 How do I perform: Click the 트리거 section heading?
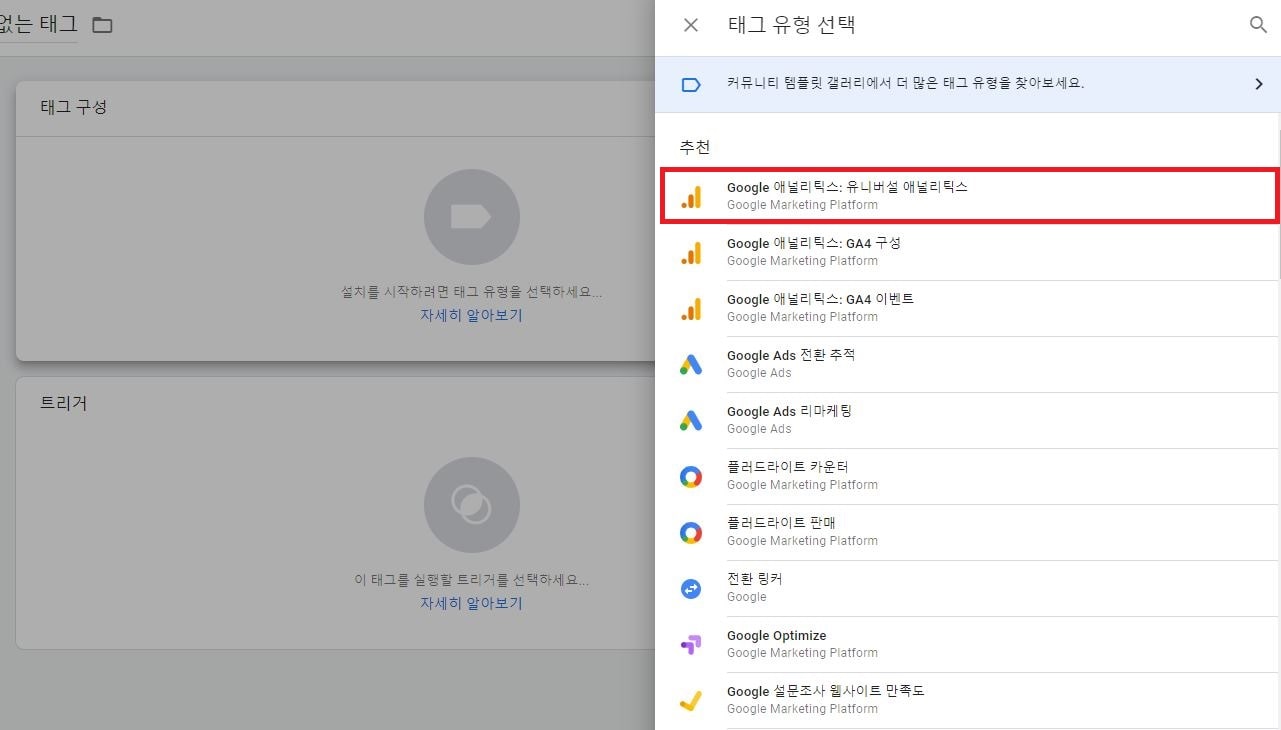[x=63, y=403]
